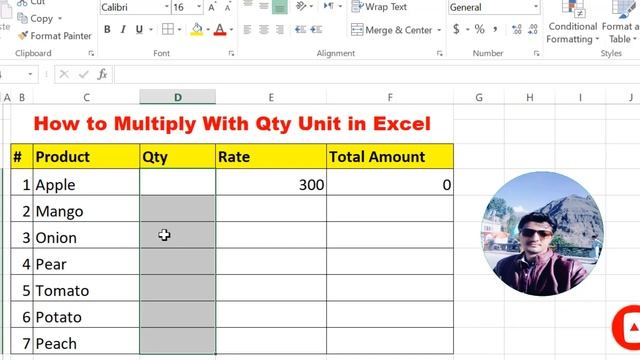Open Conditional Formatting menu
The height and width of the screenshot is (360, 640).
click(x=572, y=23)
